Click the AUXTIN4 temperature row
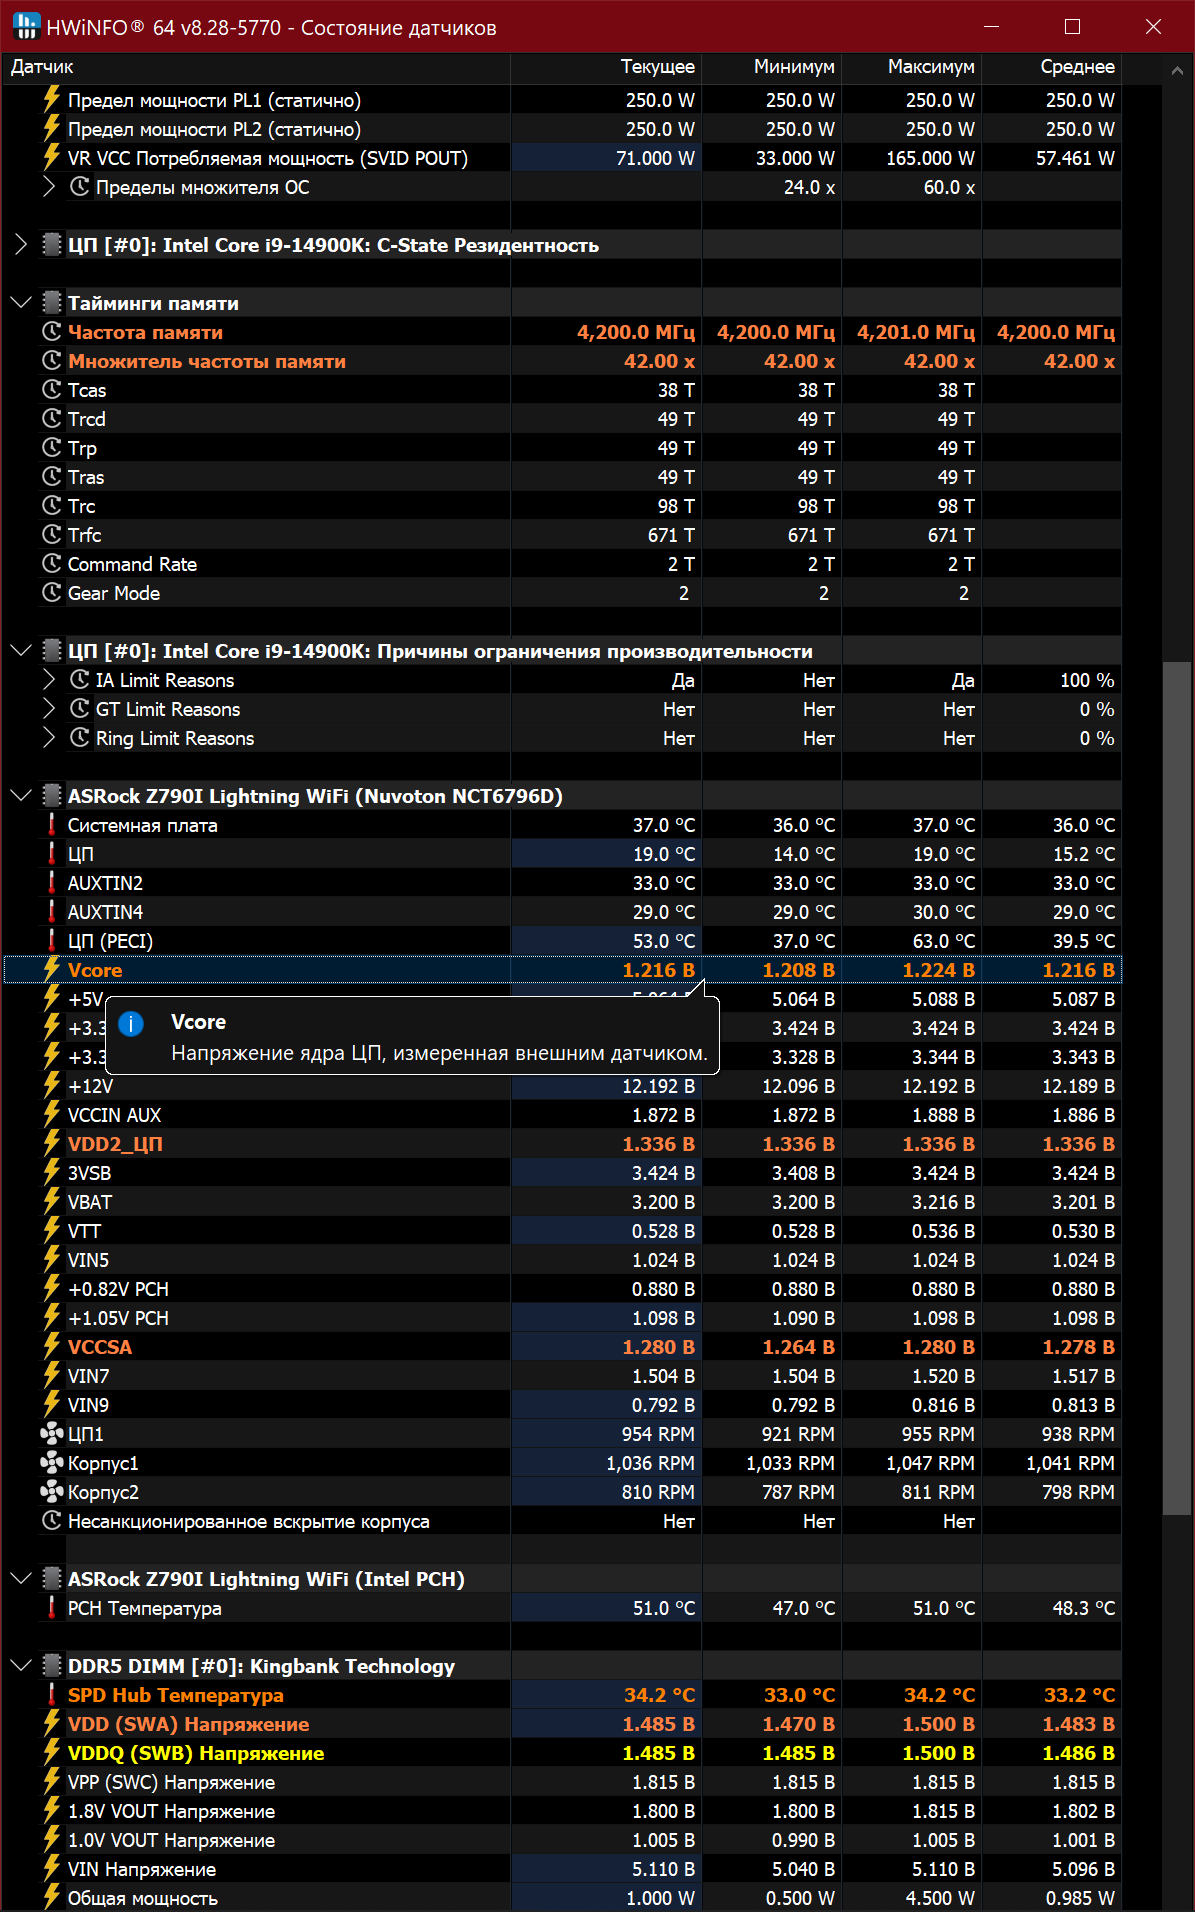This screenshot has width=1195, height=1912. 562,912
